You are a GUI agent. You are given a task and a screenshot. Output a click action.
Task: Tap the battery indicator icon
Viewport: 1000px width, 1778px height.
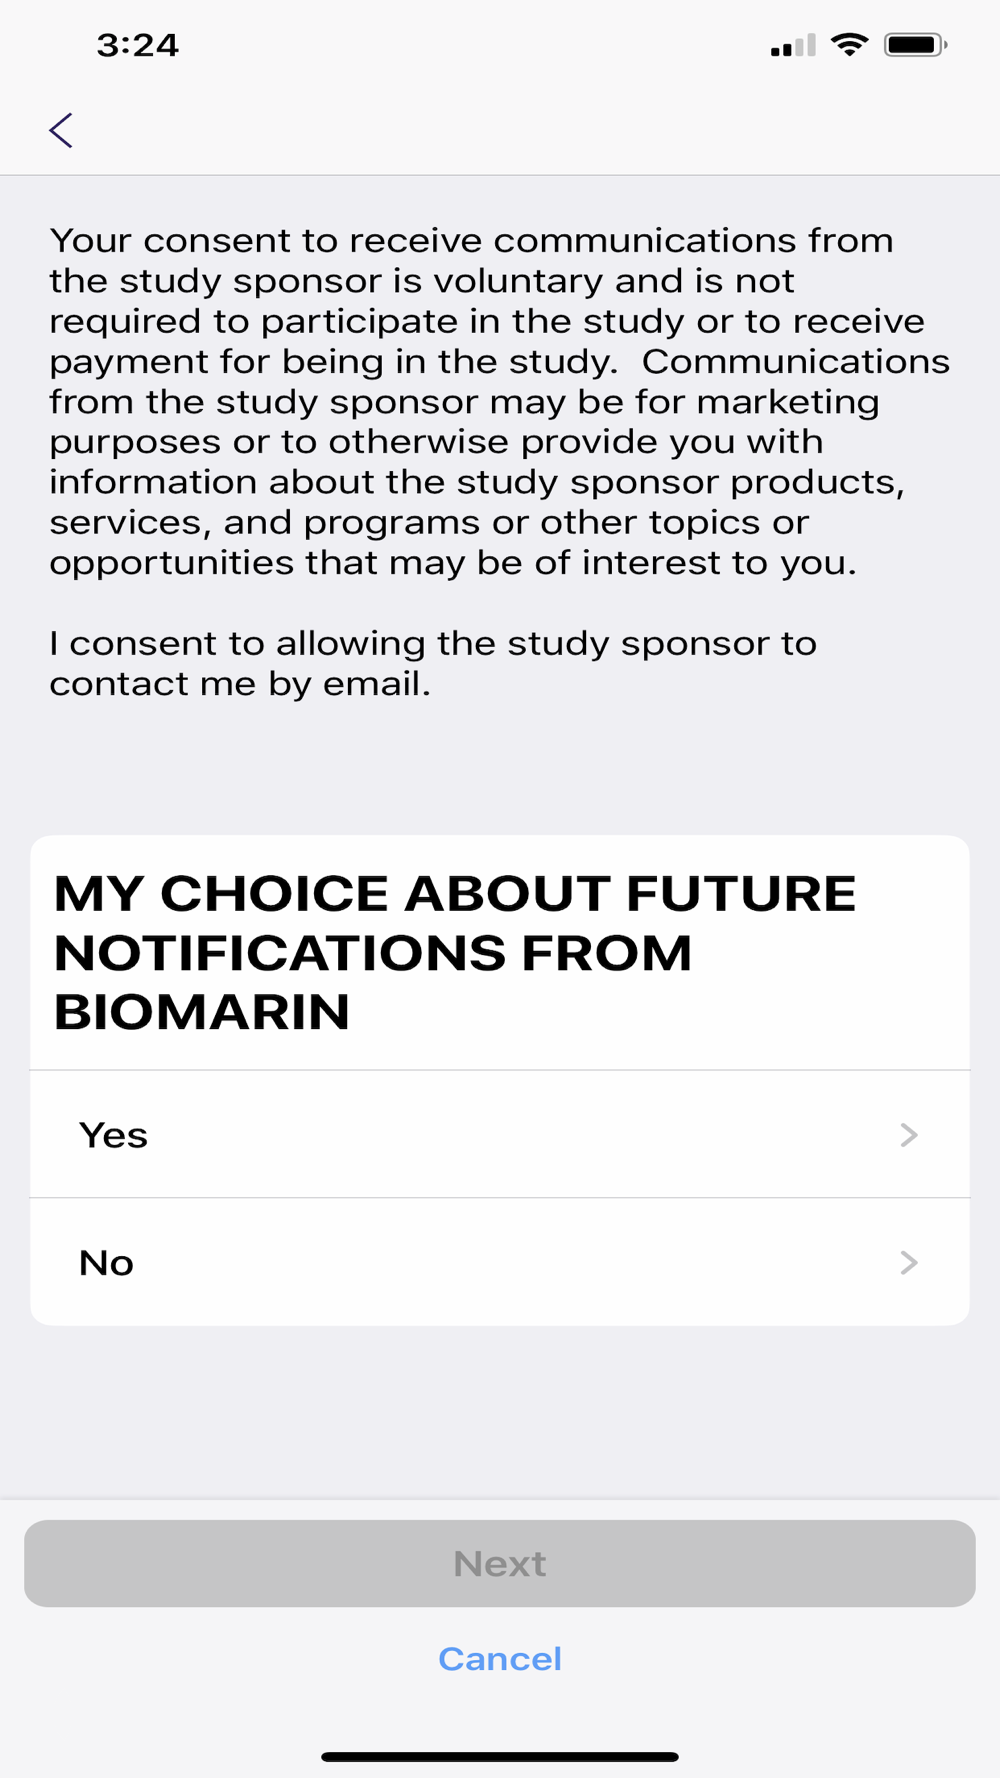click(915, 45)
